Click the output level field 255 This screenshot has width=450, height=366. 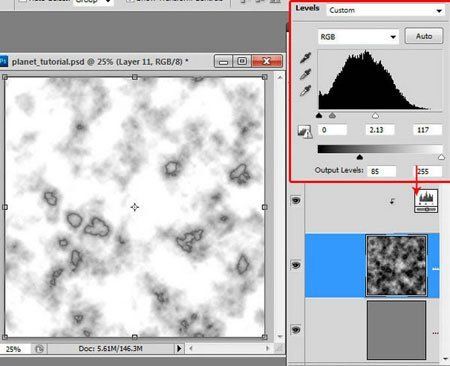(x=428, y=171)
